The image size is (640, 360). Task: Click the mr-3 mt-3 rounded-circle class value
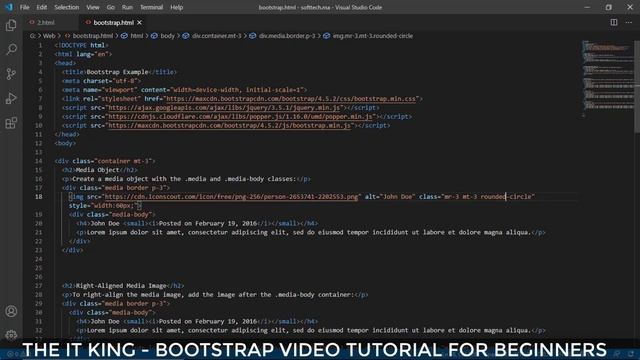(488, 197)
